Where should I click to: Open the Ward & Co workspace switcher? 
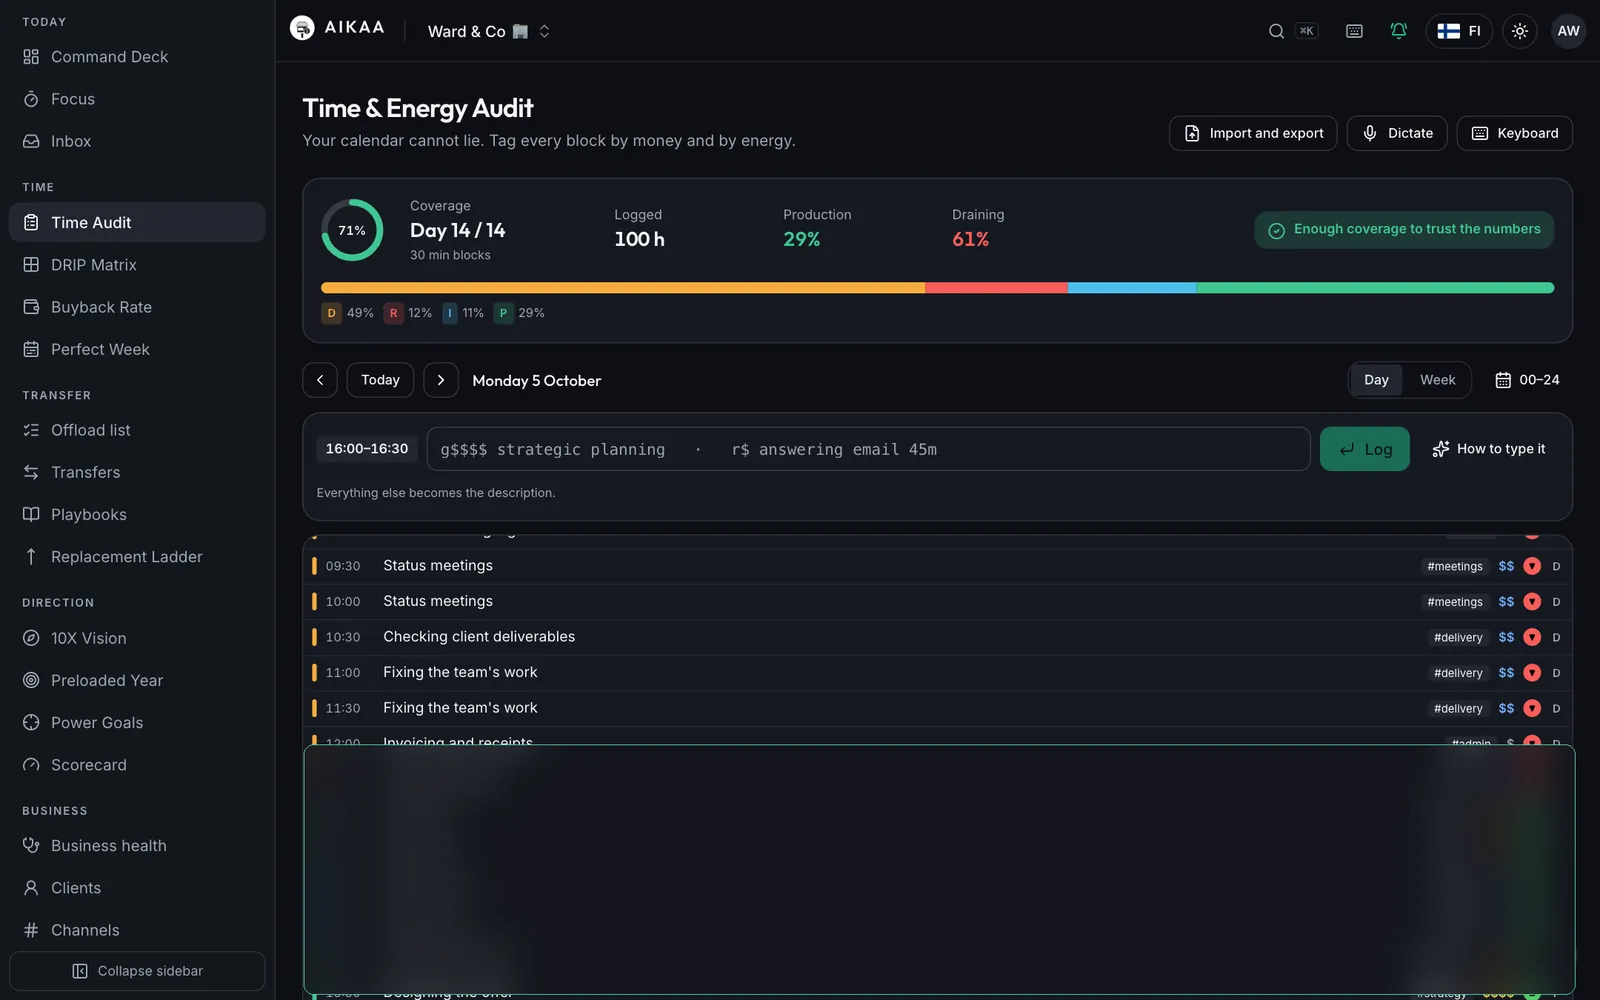tap(488, 31)
